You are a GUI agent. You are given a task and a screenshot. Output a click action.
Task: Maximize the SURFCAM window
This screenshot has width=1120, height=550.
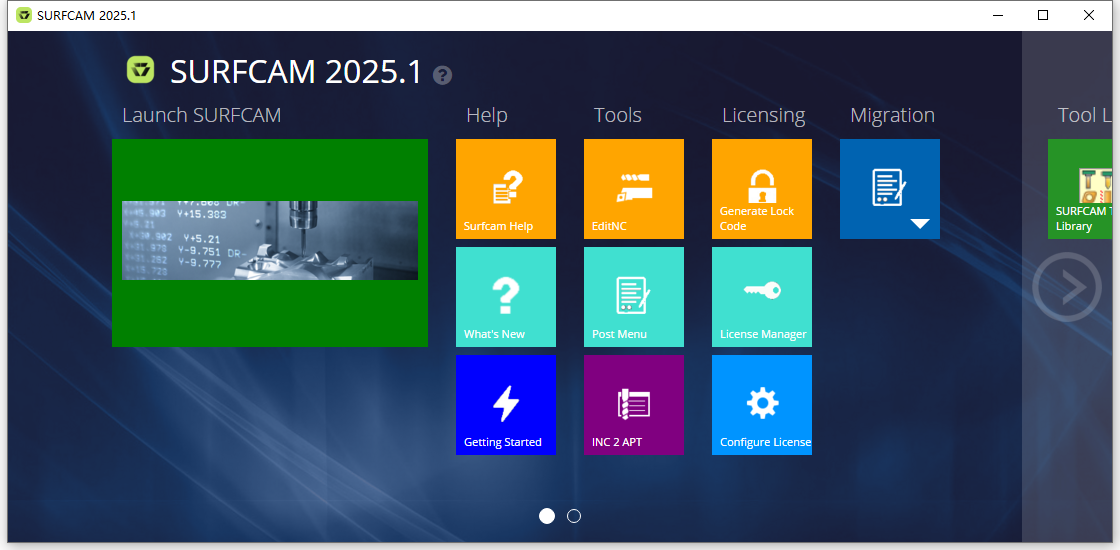1043,15
